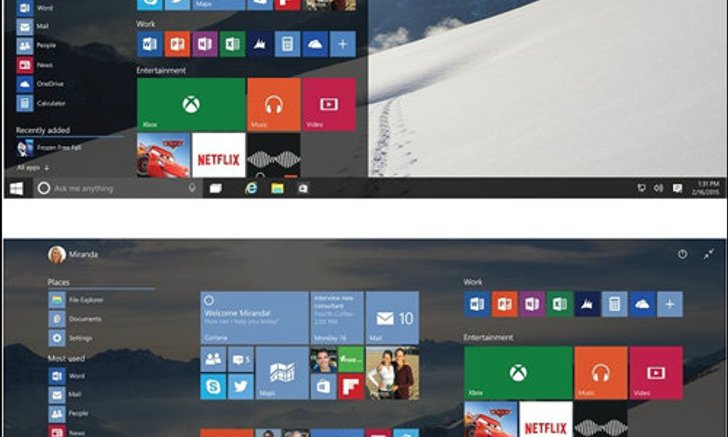728x437 pixels.
Task: Launch Frozen Free Fall under Recently added
Action: (x=49, y=148)
